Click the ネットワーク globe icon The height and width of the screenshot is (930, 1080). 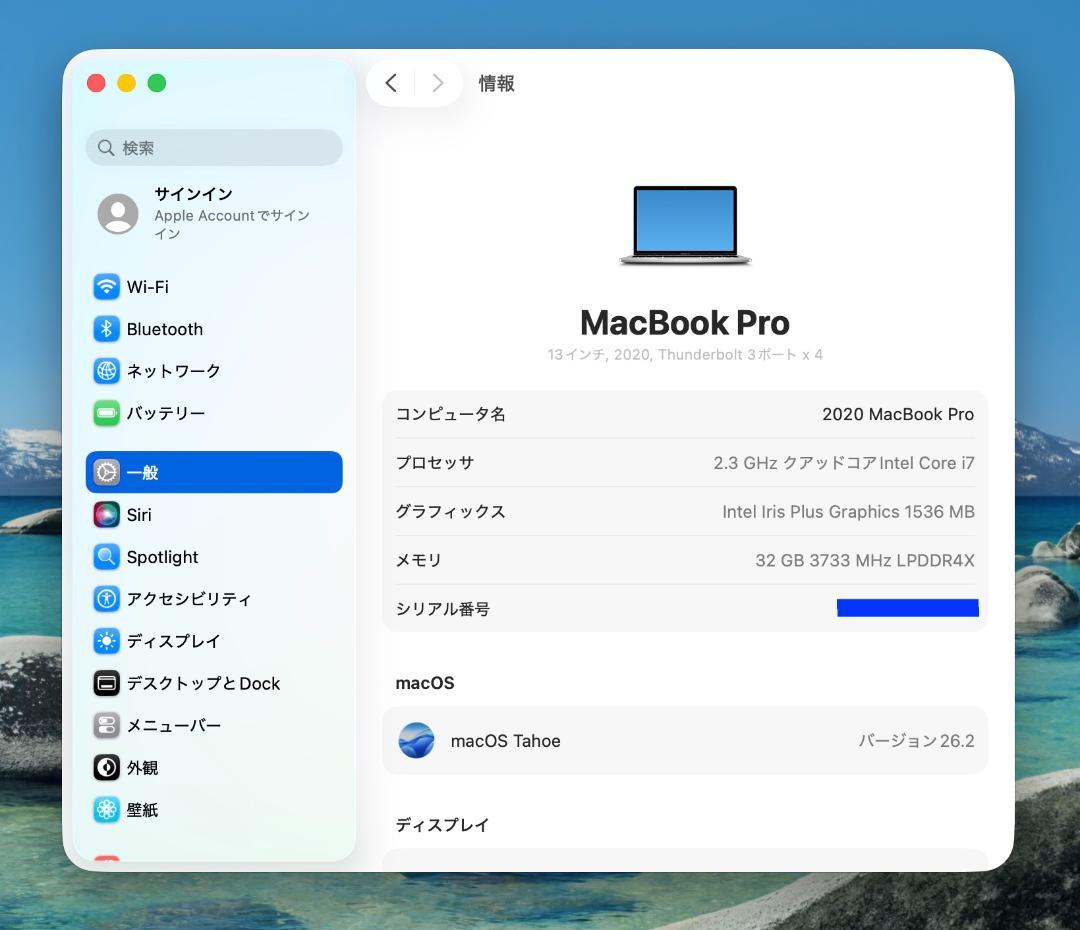coord(106,371)
